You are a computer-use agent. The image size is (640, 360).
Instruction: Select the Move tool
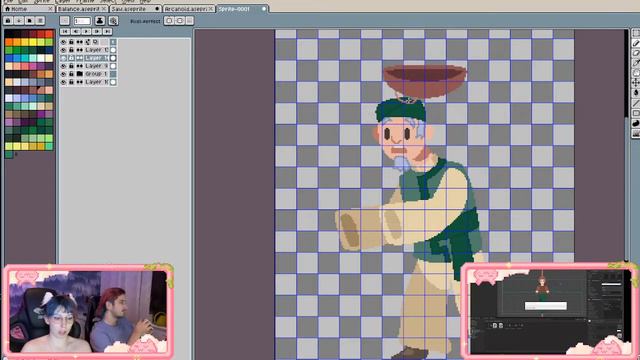point(636,83)
